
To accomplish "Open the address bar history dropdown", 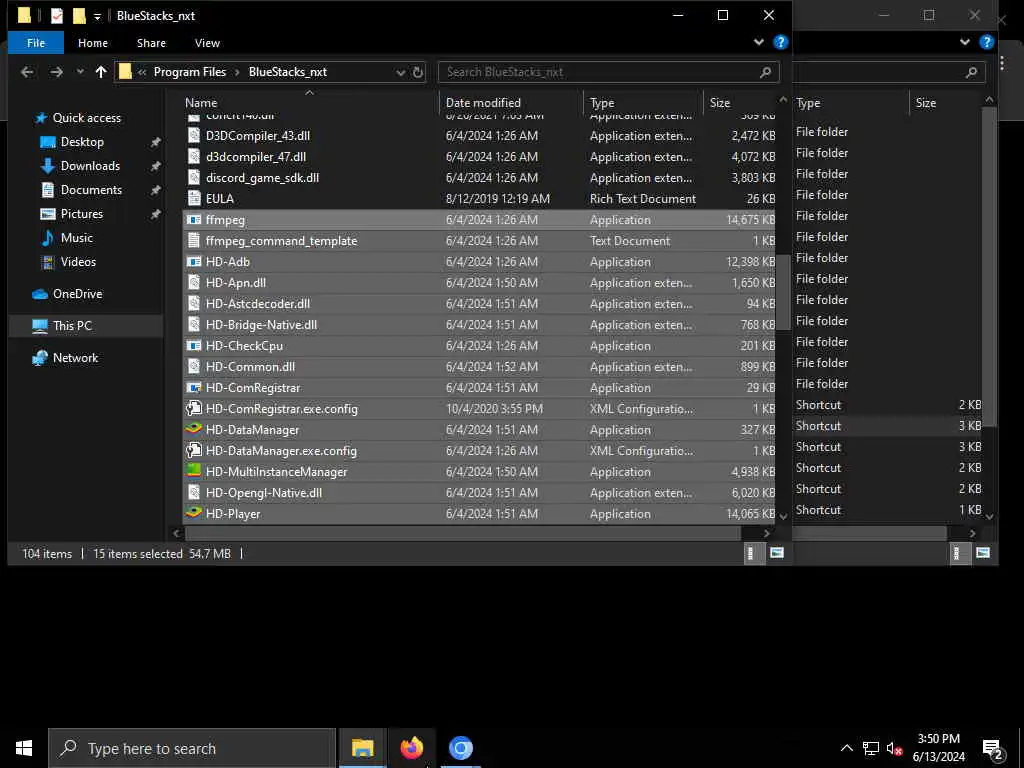I will (400, 72).
